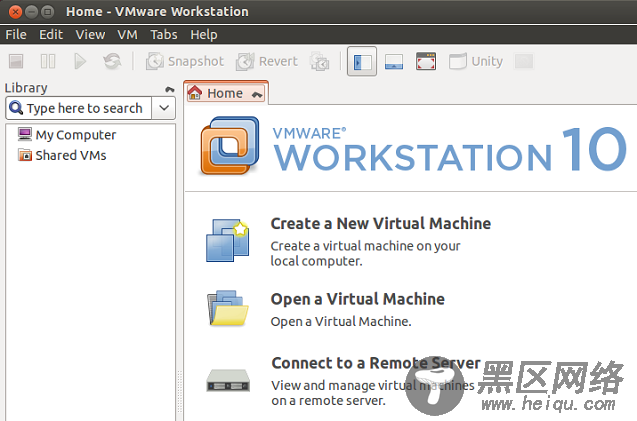This screenshot has height=421, width=637.
Task: Click the Restart guest toolbar icon
Action: pos(112,61)
